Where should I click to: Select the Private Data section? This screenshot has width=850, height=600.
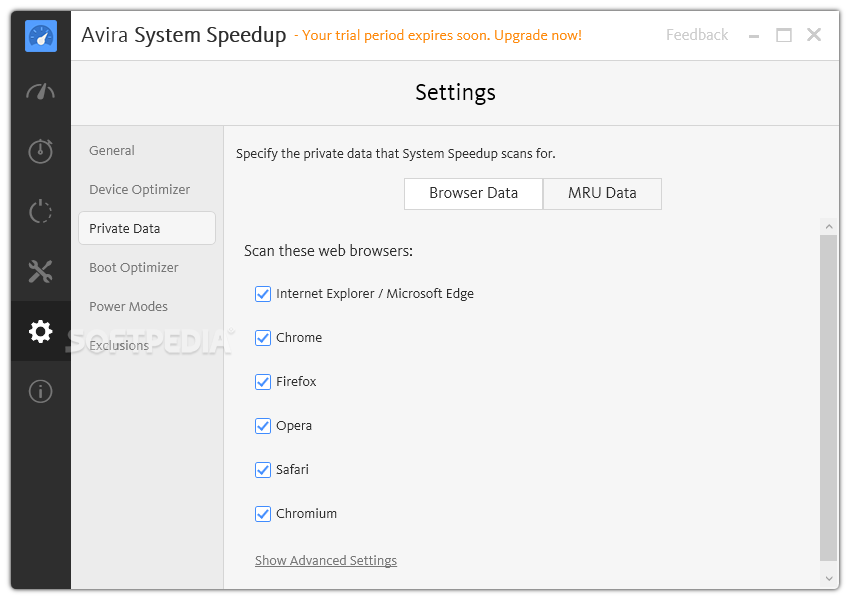[147, 228]
